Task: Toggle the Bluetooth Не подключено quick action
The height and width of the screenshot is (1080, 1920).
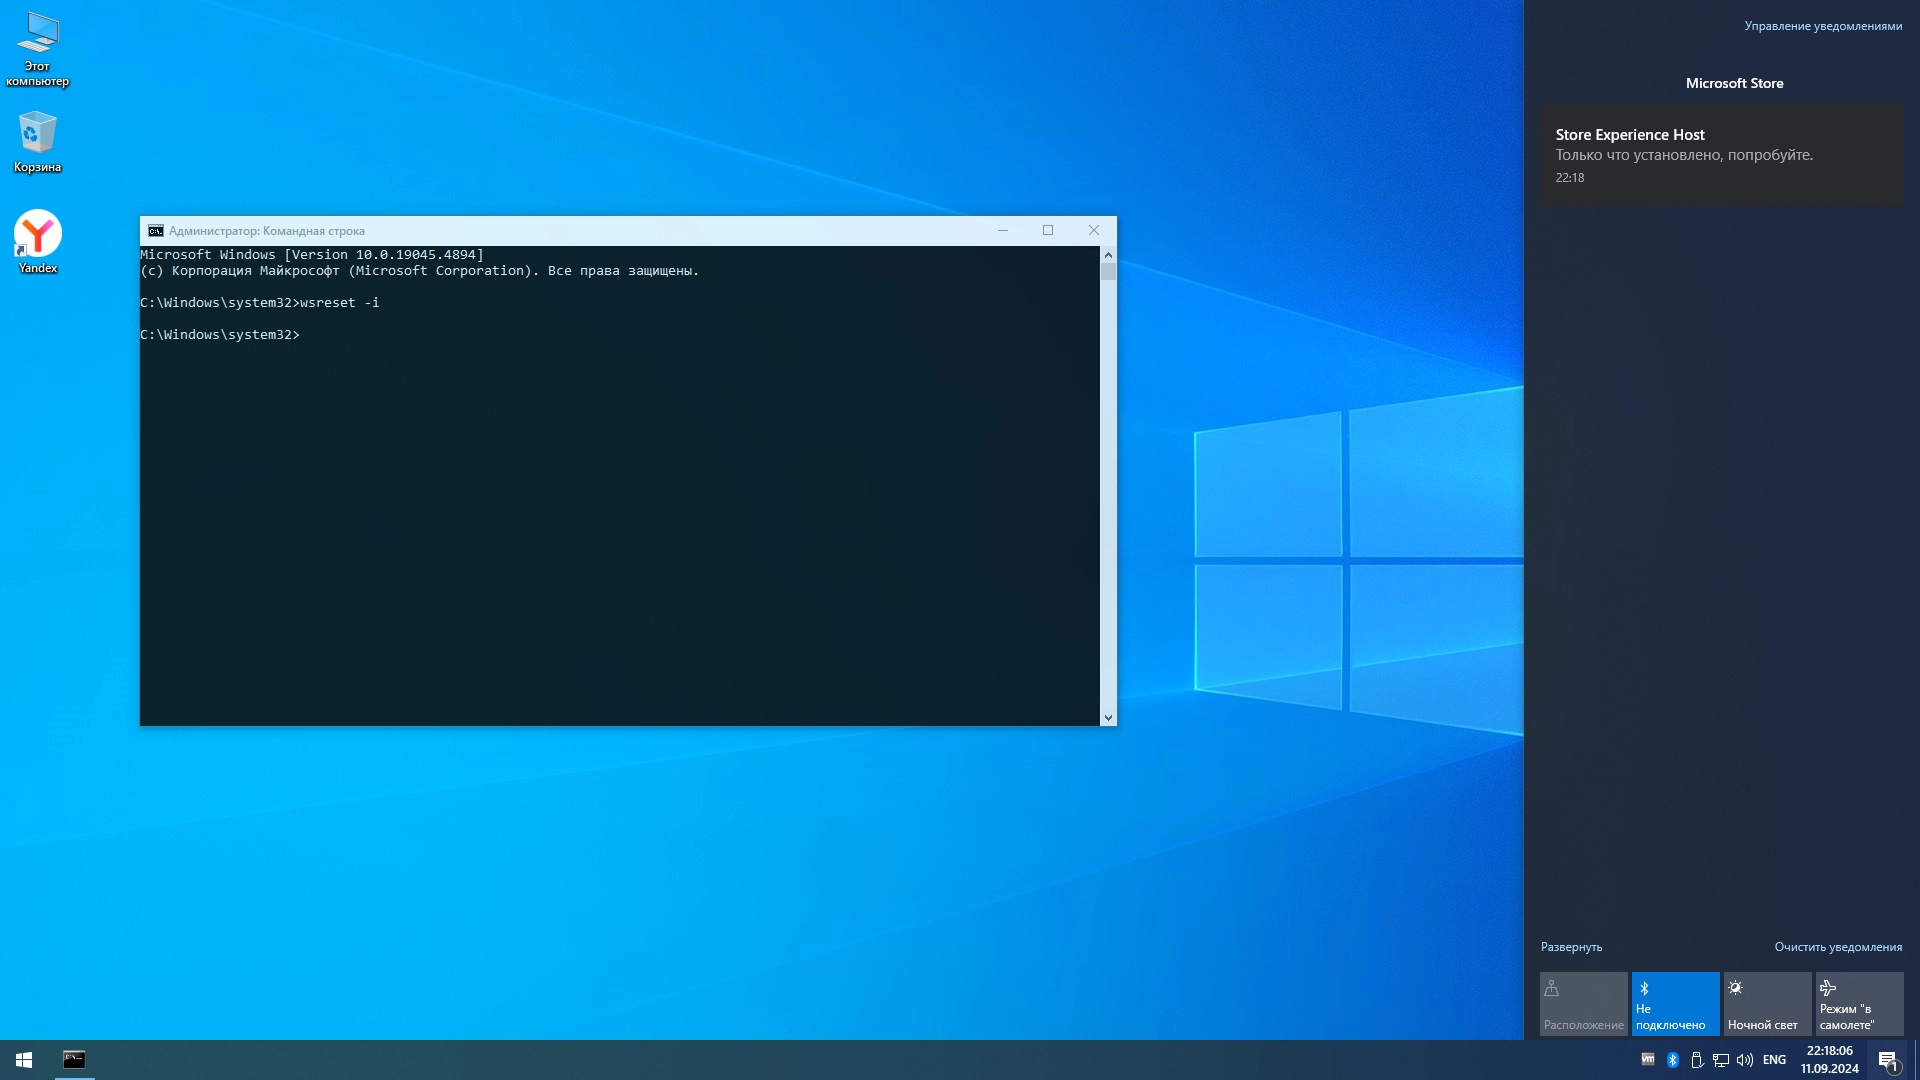Action: [x=1675, y=1003]
